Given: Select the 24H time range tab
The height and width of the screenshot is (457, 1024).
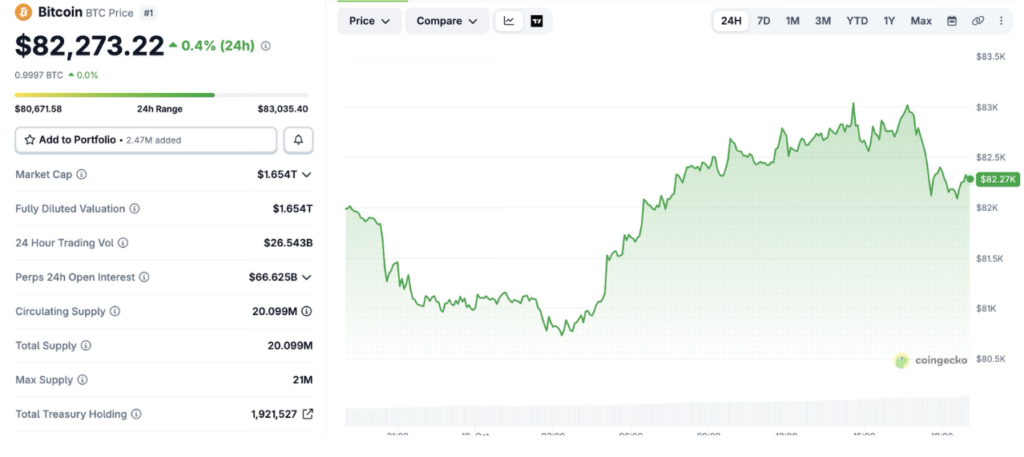Looking at the screenshot, I should pyautogui.click(x=731, y=21).
